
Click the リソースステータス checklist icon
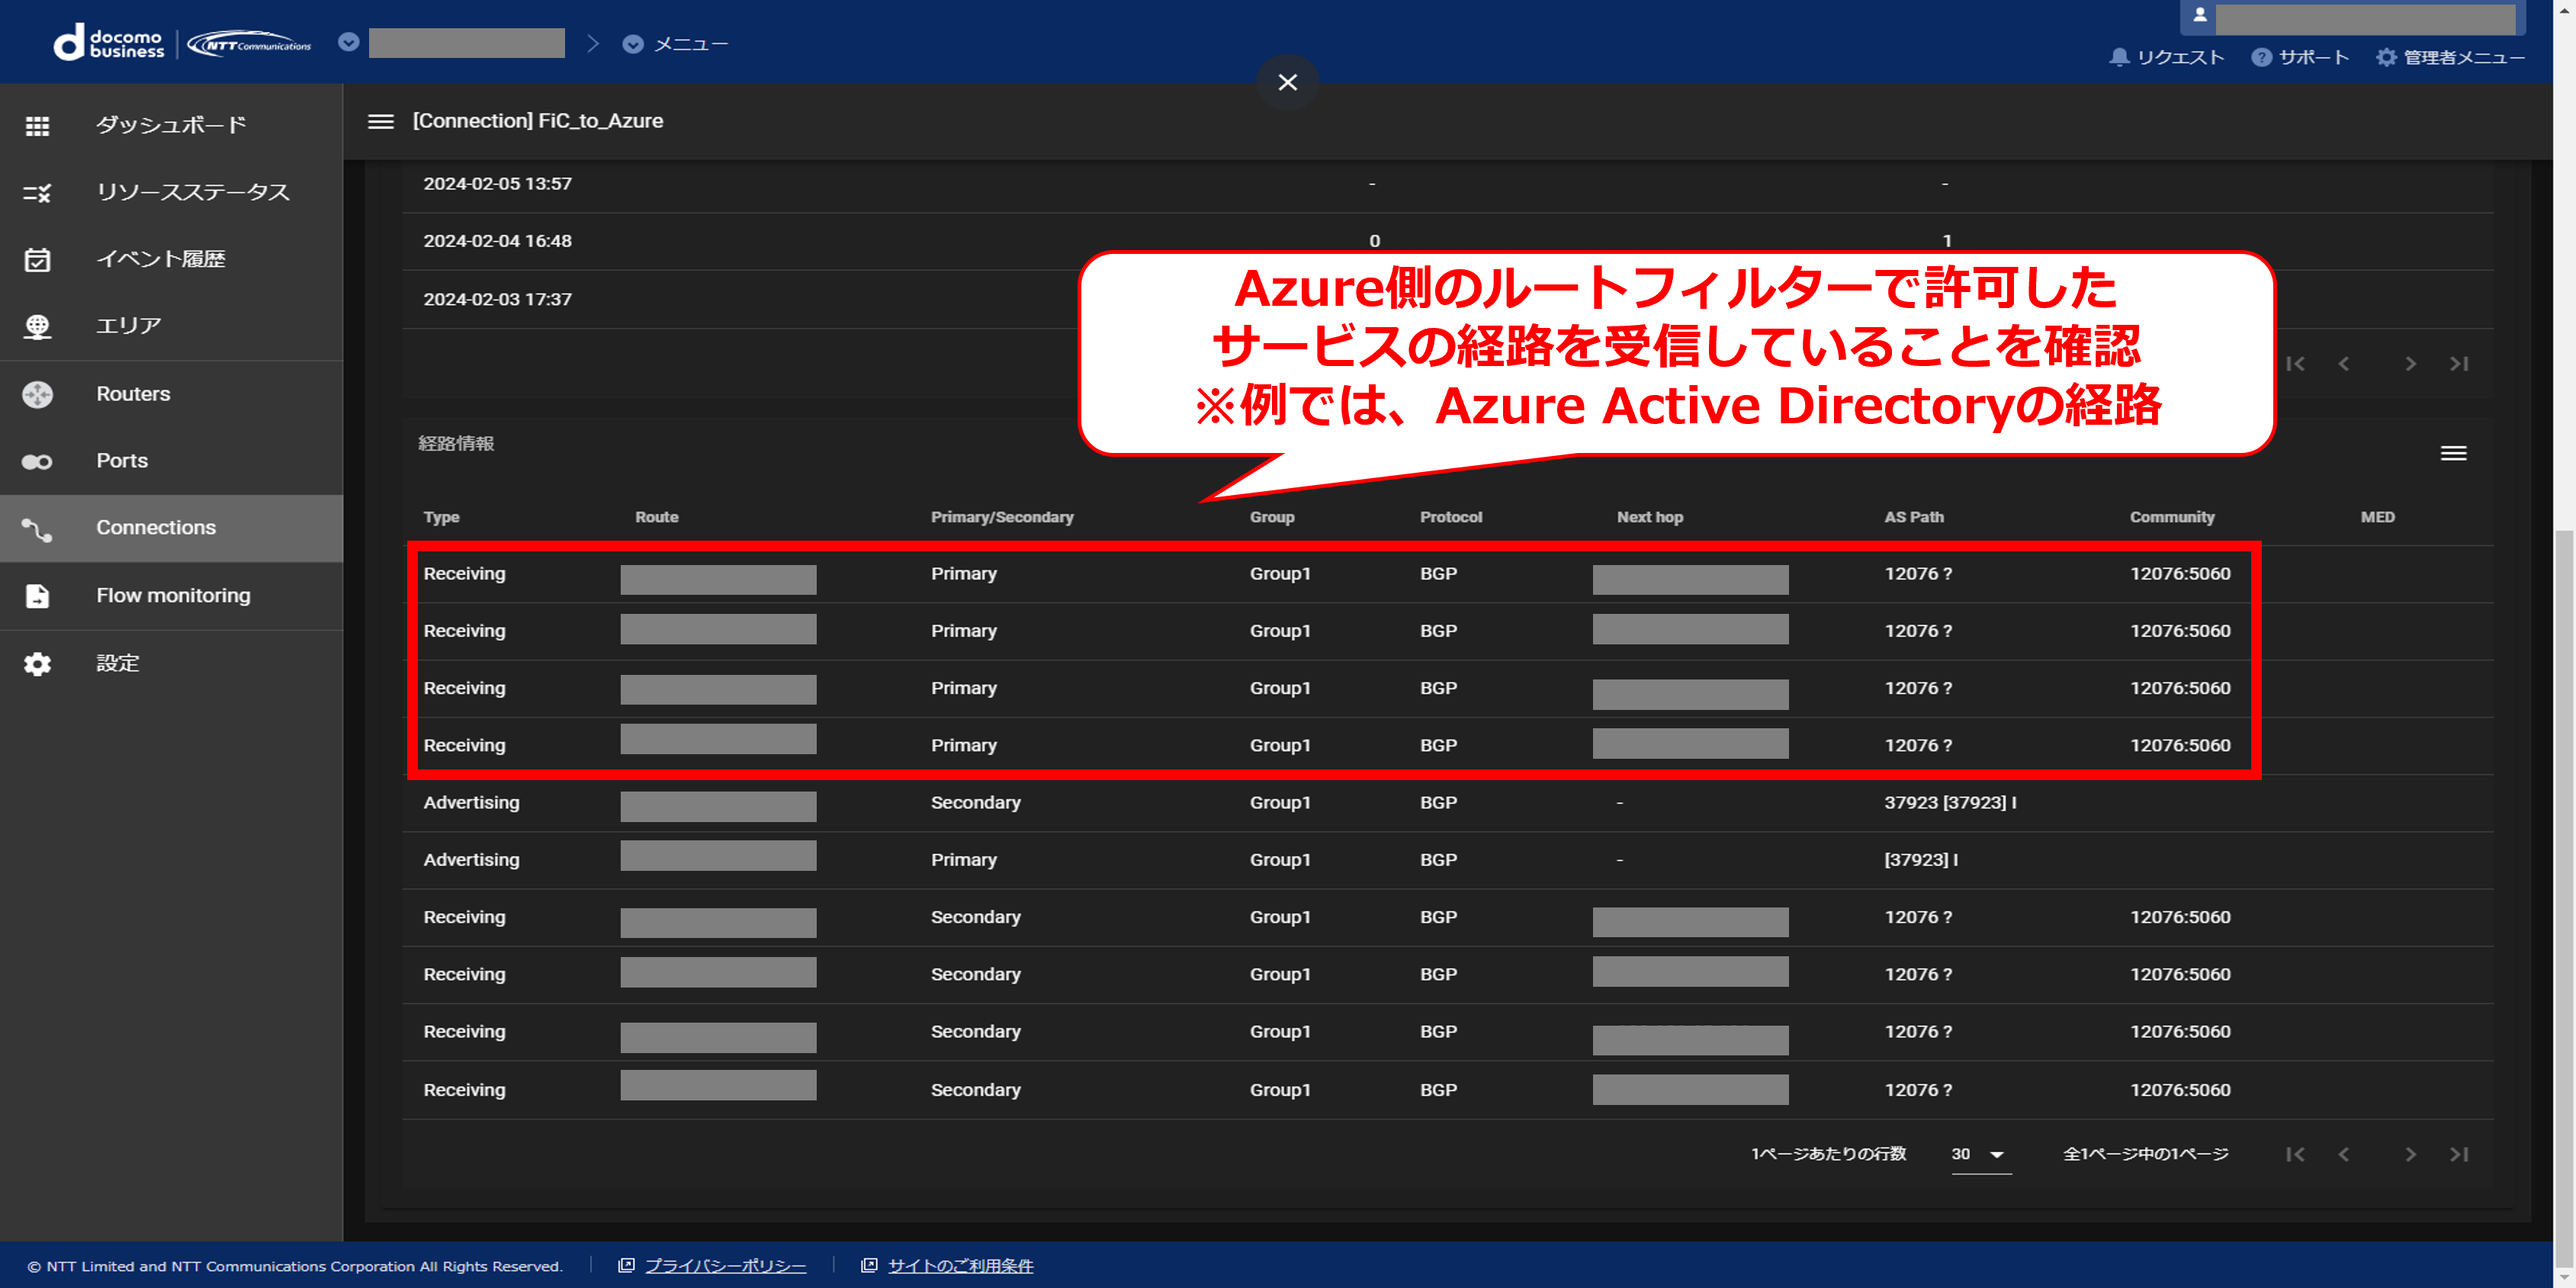pyautogui.click(x=37, y=193)
